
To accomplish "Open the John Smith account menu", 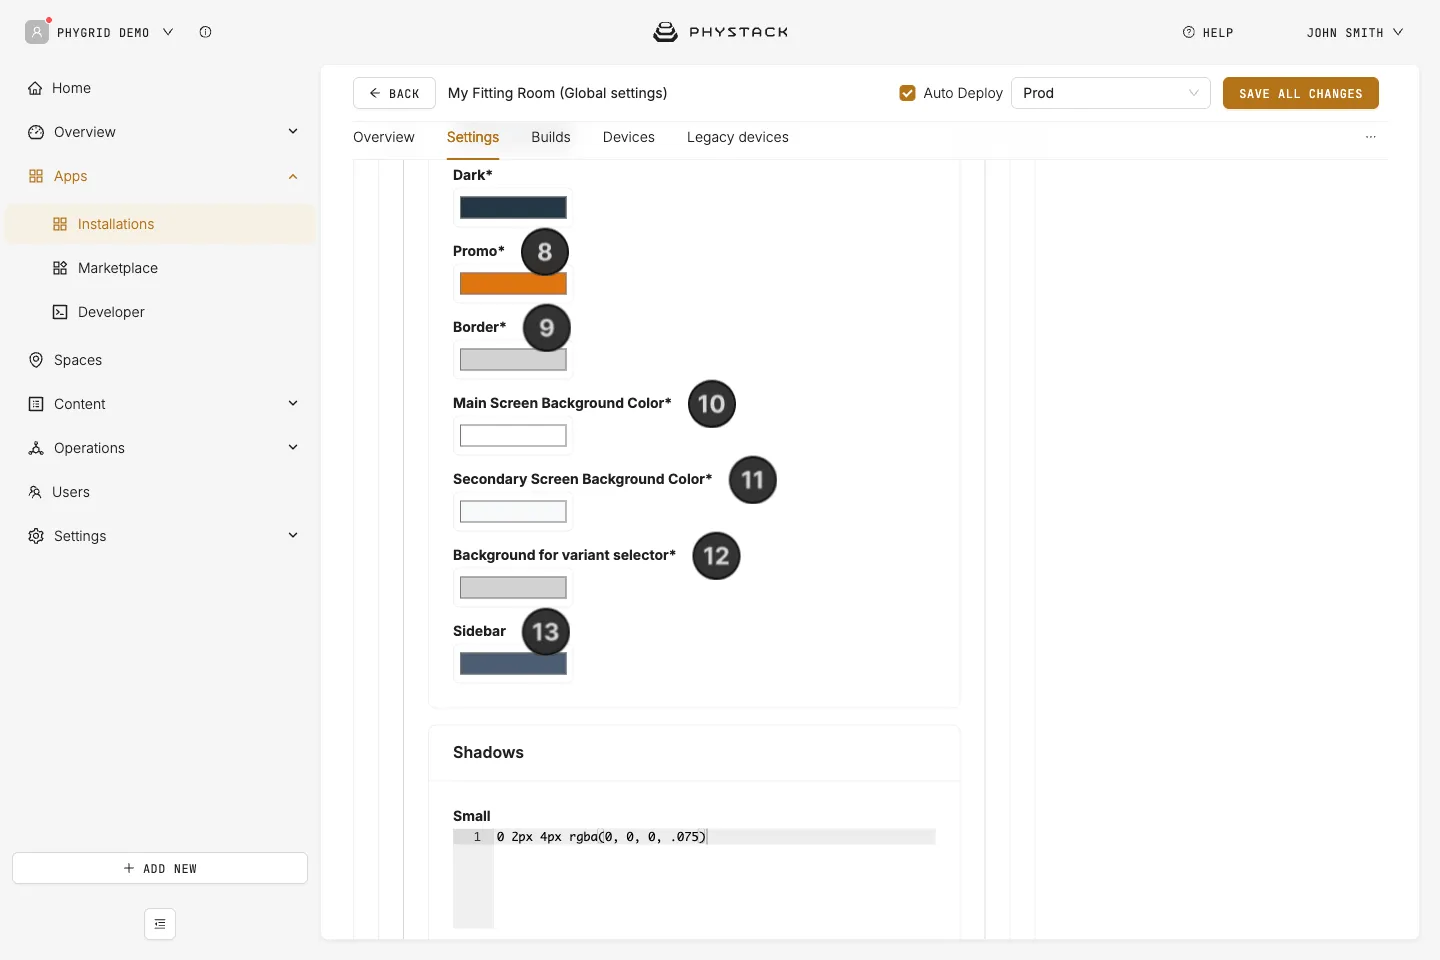I will coord(1355,32).
